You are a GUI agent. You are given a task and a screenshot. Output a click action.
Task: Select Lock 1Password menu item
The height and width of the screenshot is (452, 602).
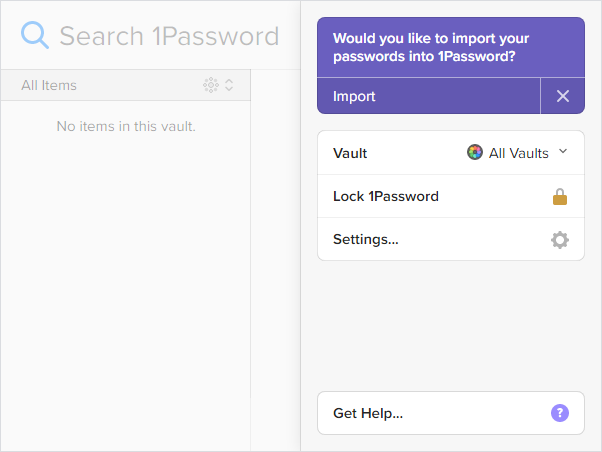click(451, 196)
